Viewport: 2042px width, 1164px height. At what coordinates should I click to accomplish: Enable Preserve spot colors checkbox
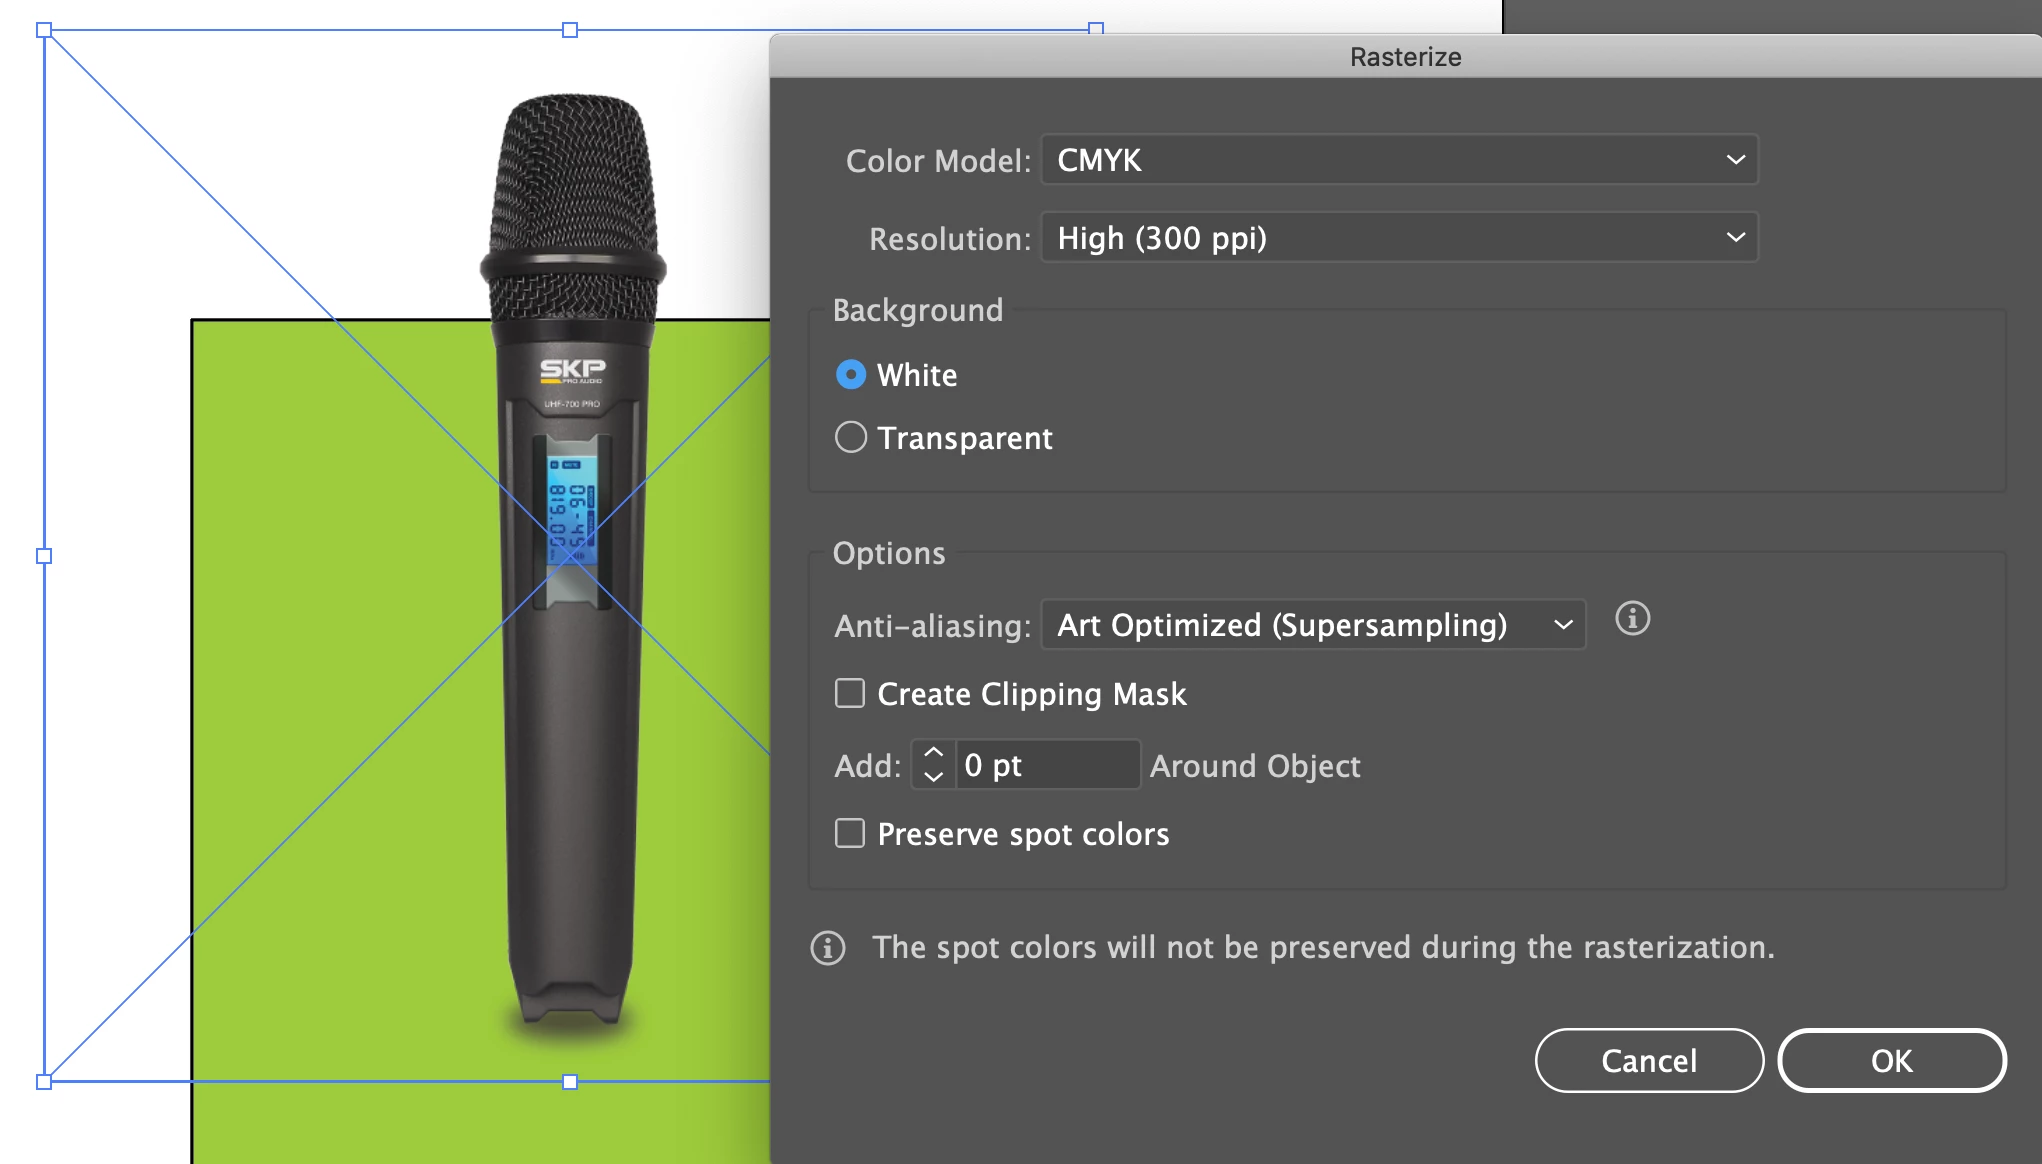[850, 833]
